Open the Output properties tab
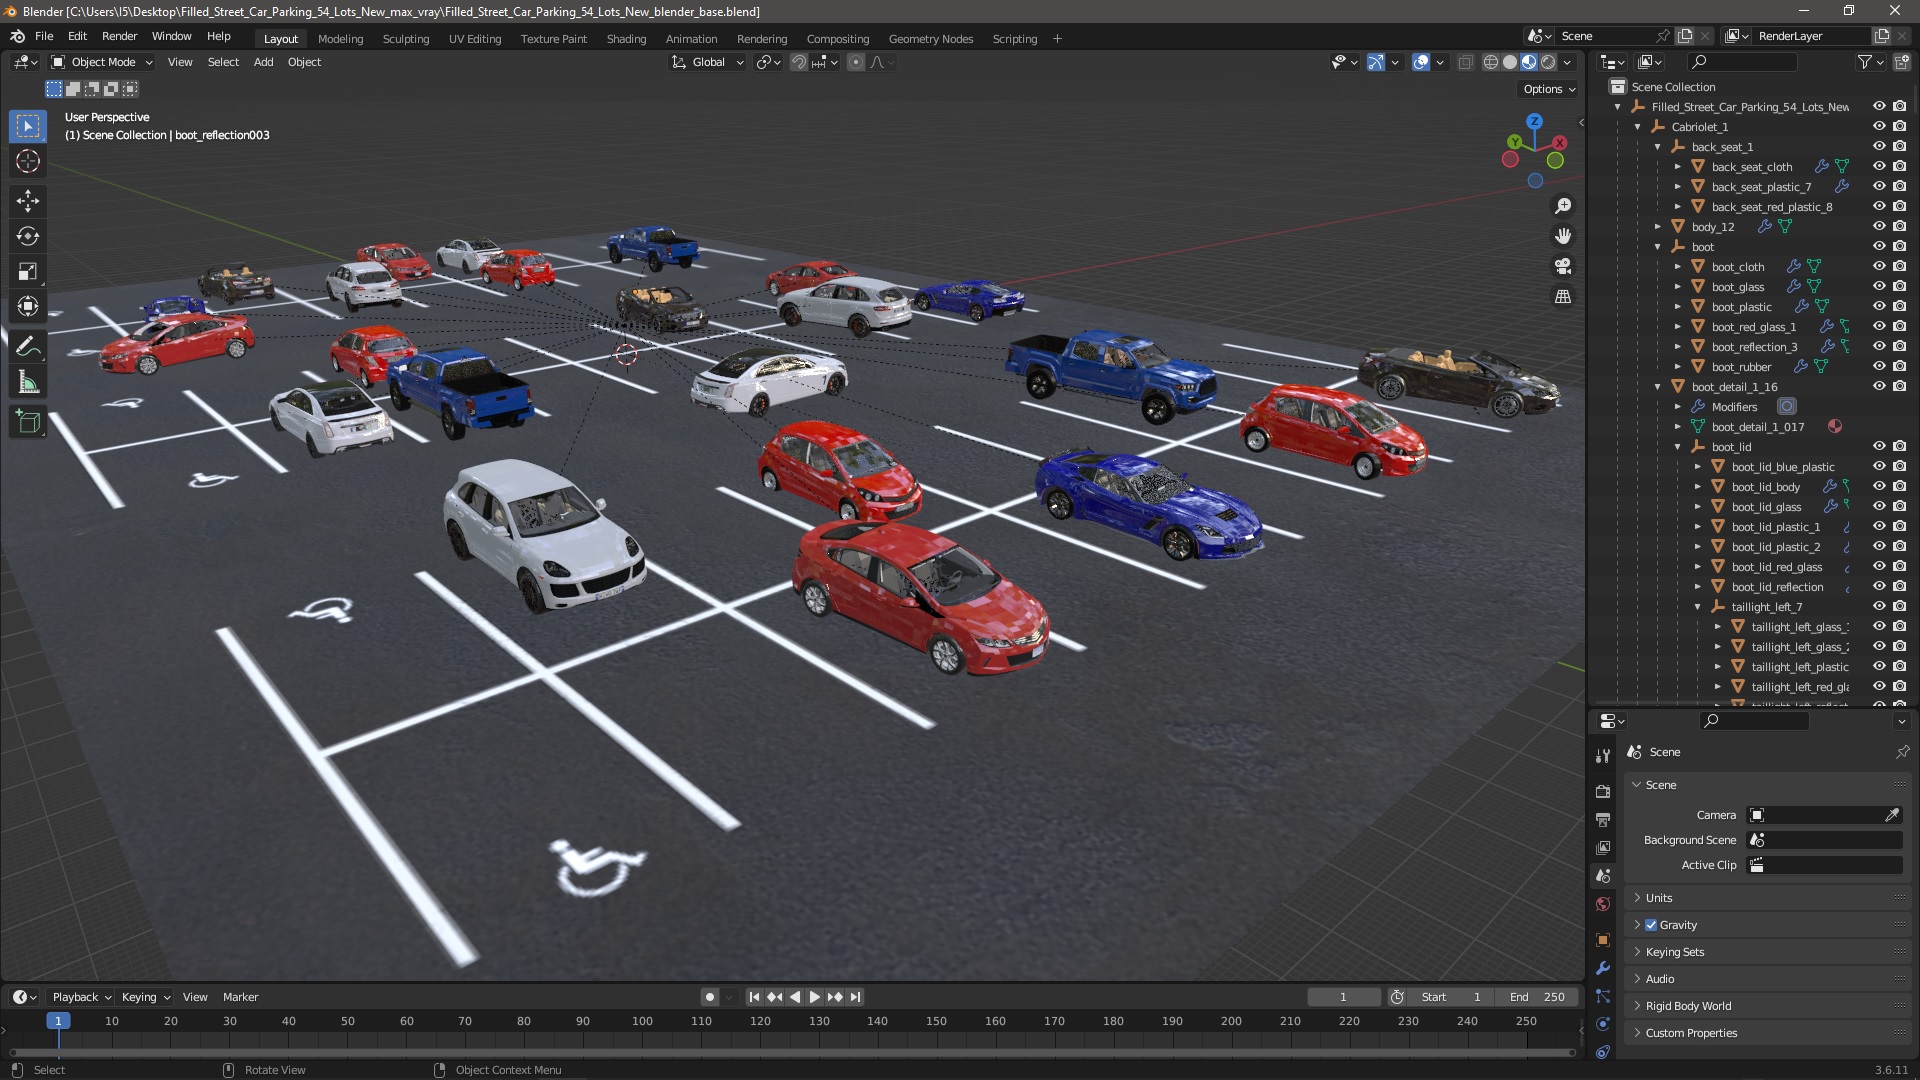1920x1080 pixels. 1603,819
